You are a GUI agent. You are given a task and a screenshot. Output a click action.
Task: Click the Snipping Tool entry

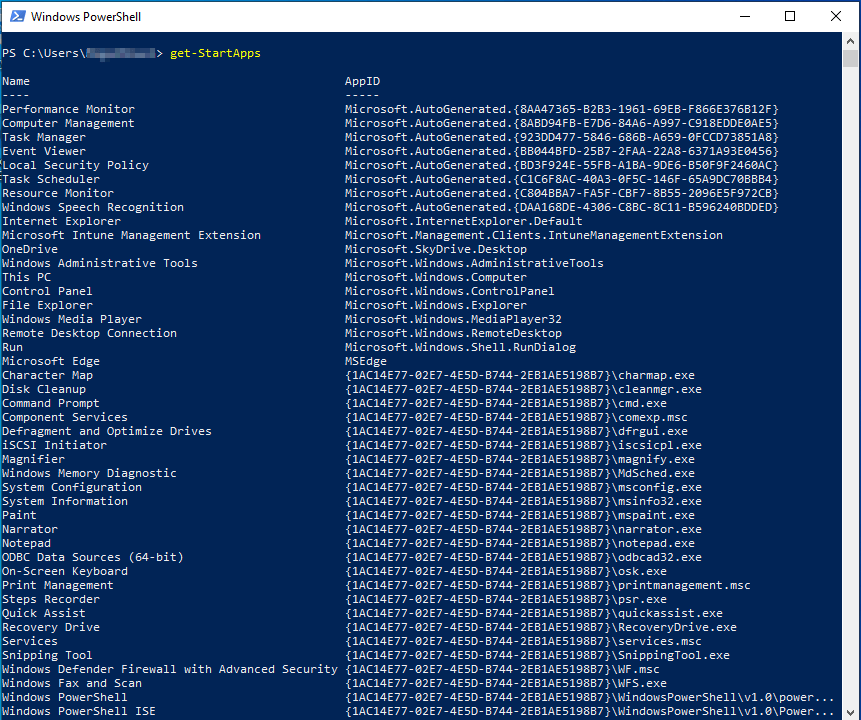coord(47,655)
